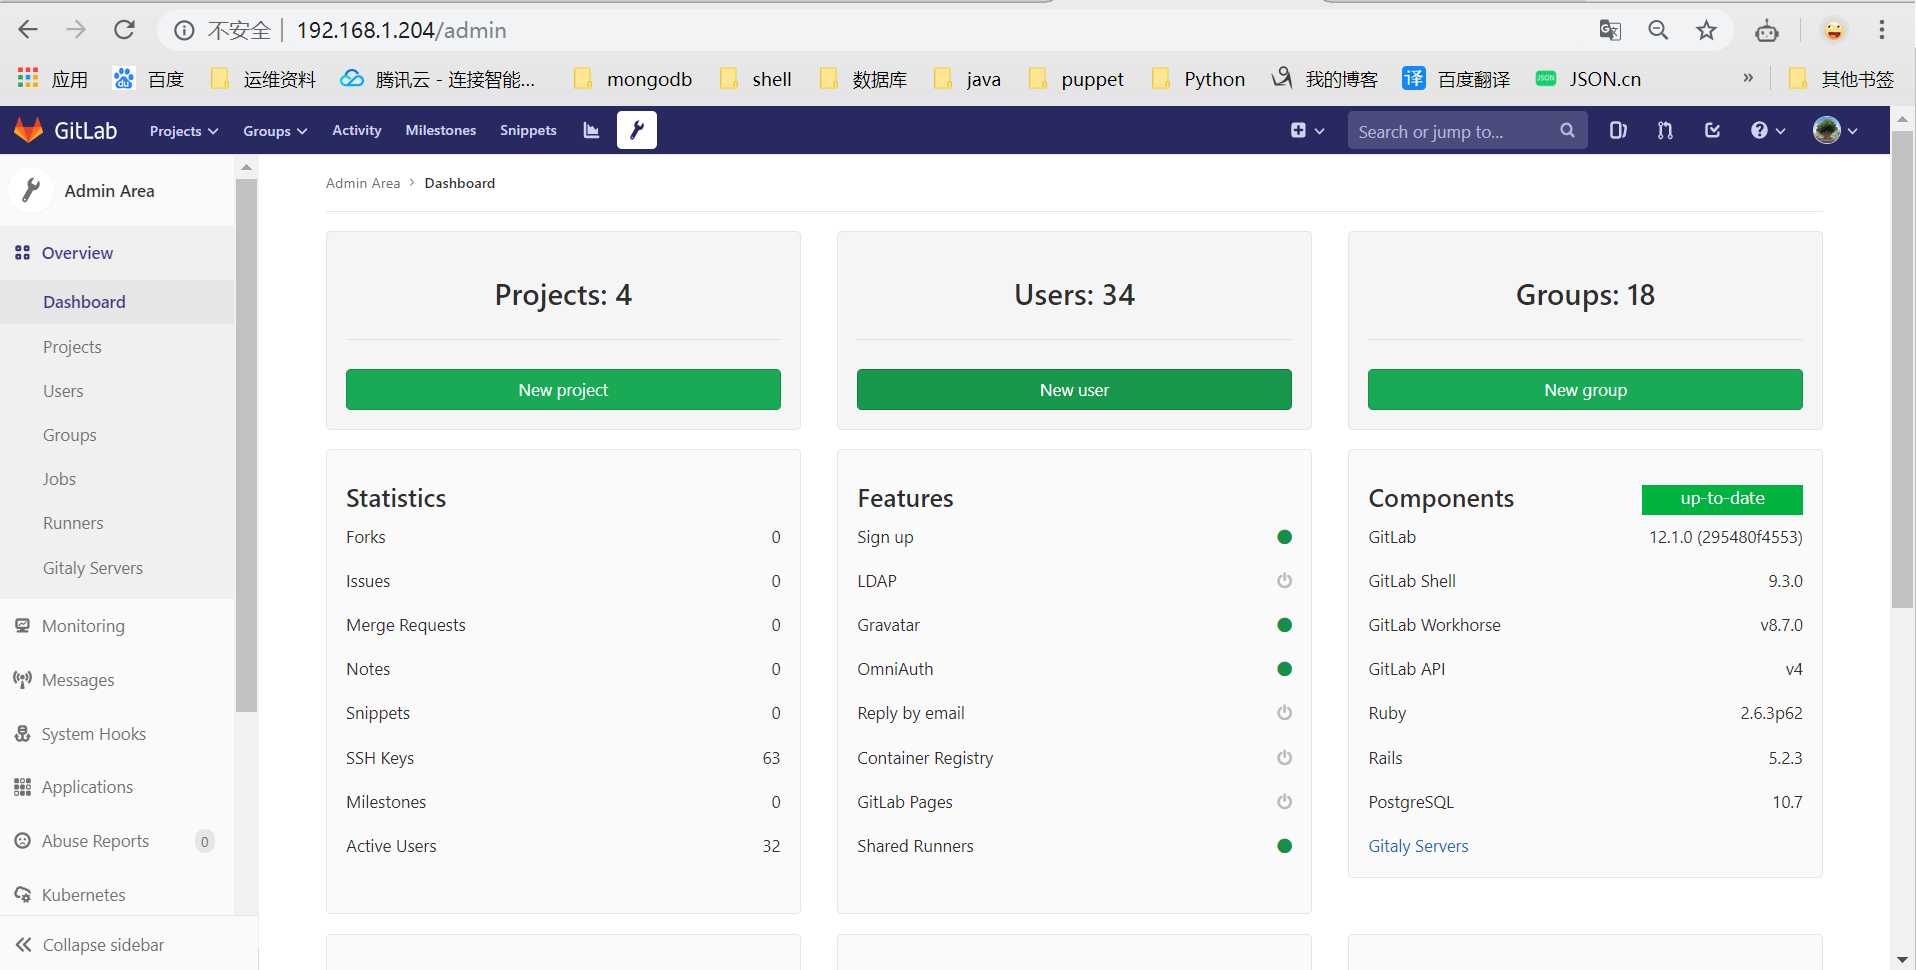Expand the Groups navbar dropdown

pyautogui.click(x=275, y=131)
